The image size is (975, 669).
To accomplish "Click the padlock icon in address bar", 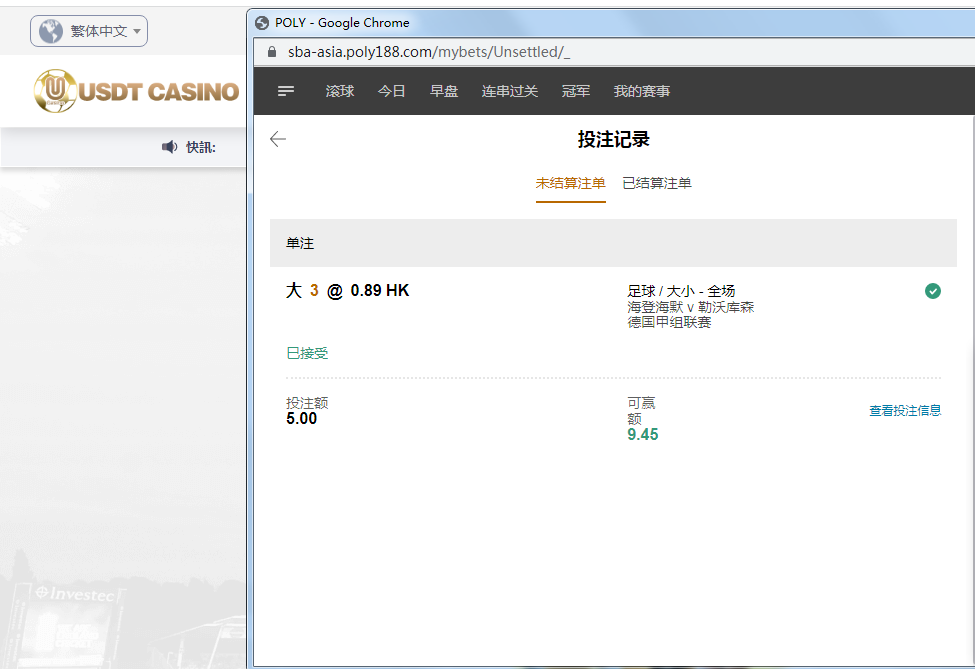I will click(x=268, y=52).
